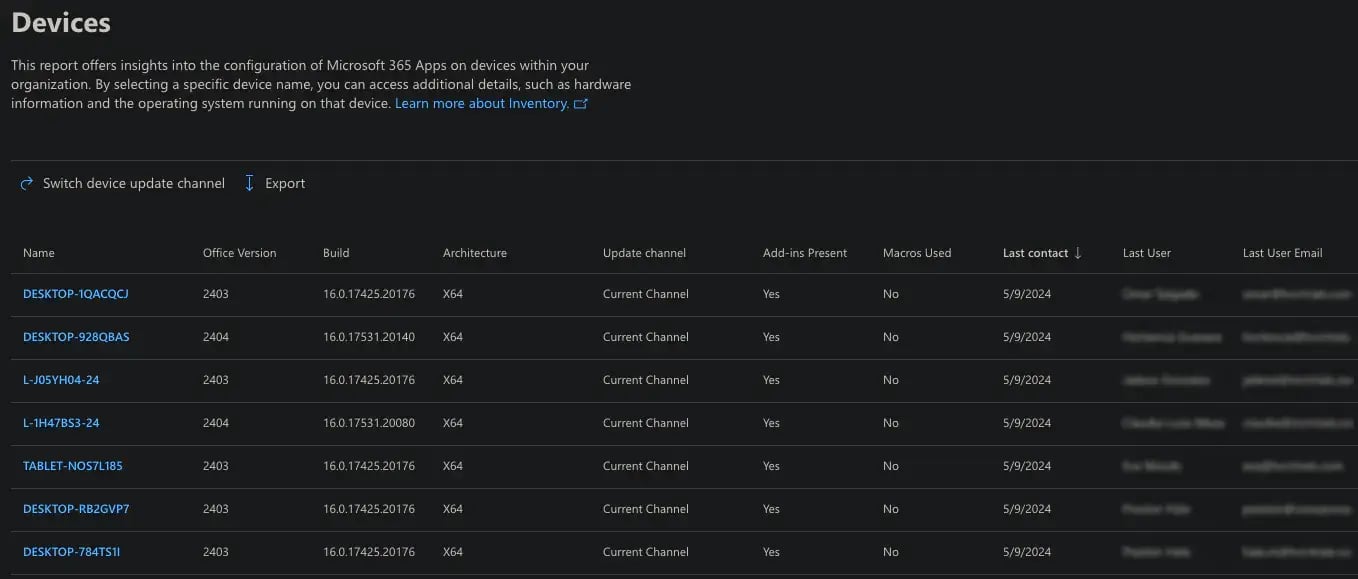View TABLET-NOS7L185 device information
This screenshot has height=579, width=1358.
(x=73, y=466)
